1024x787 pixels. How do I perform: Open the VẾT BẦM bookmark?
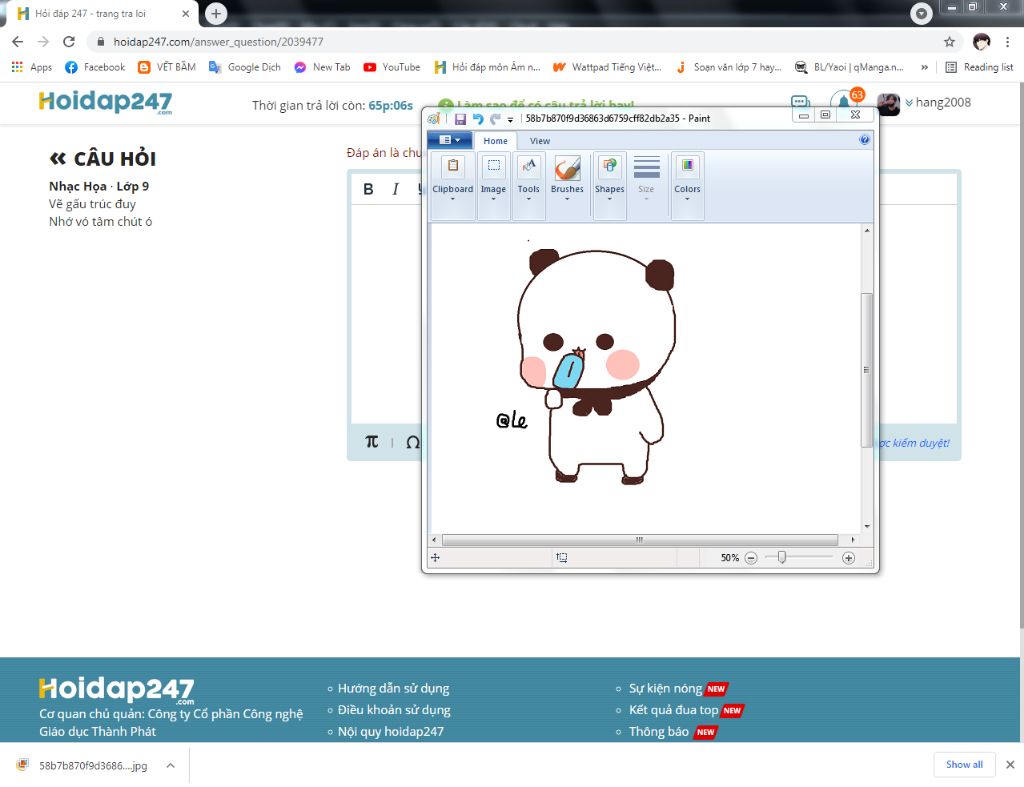tap(167, 67)
